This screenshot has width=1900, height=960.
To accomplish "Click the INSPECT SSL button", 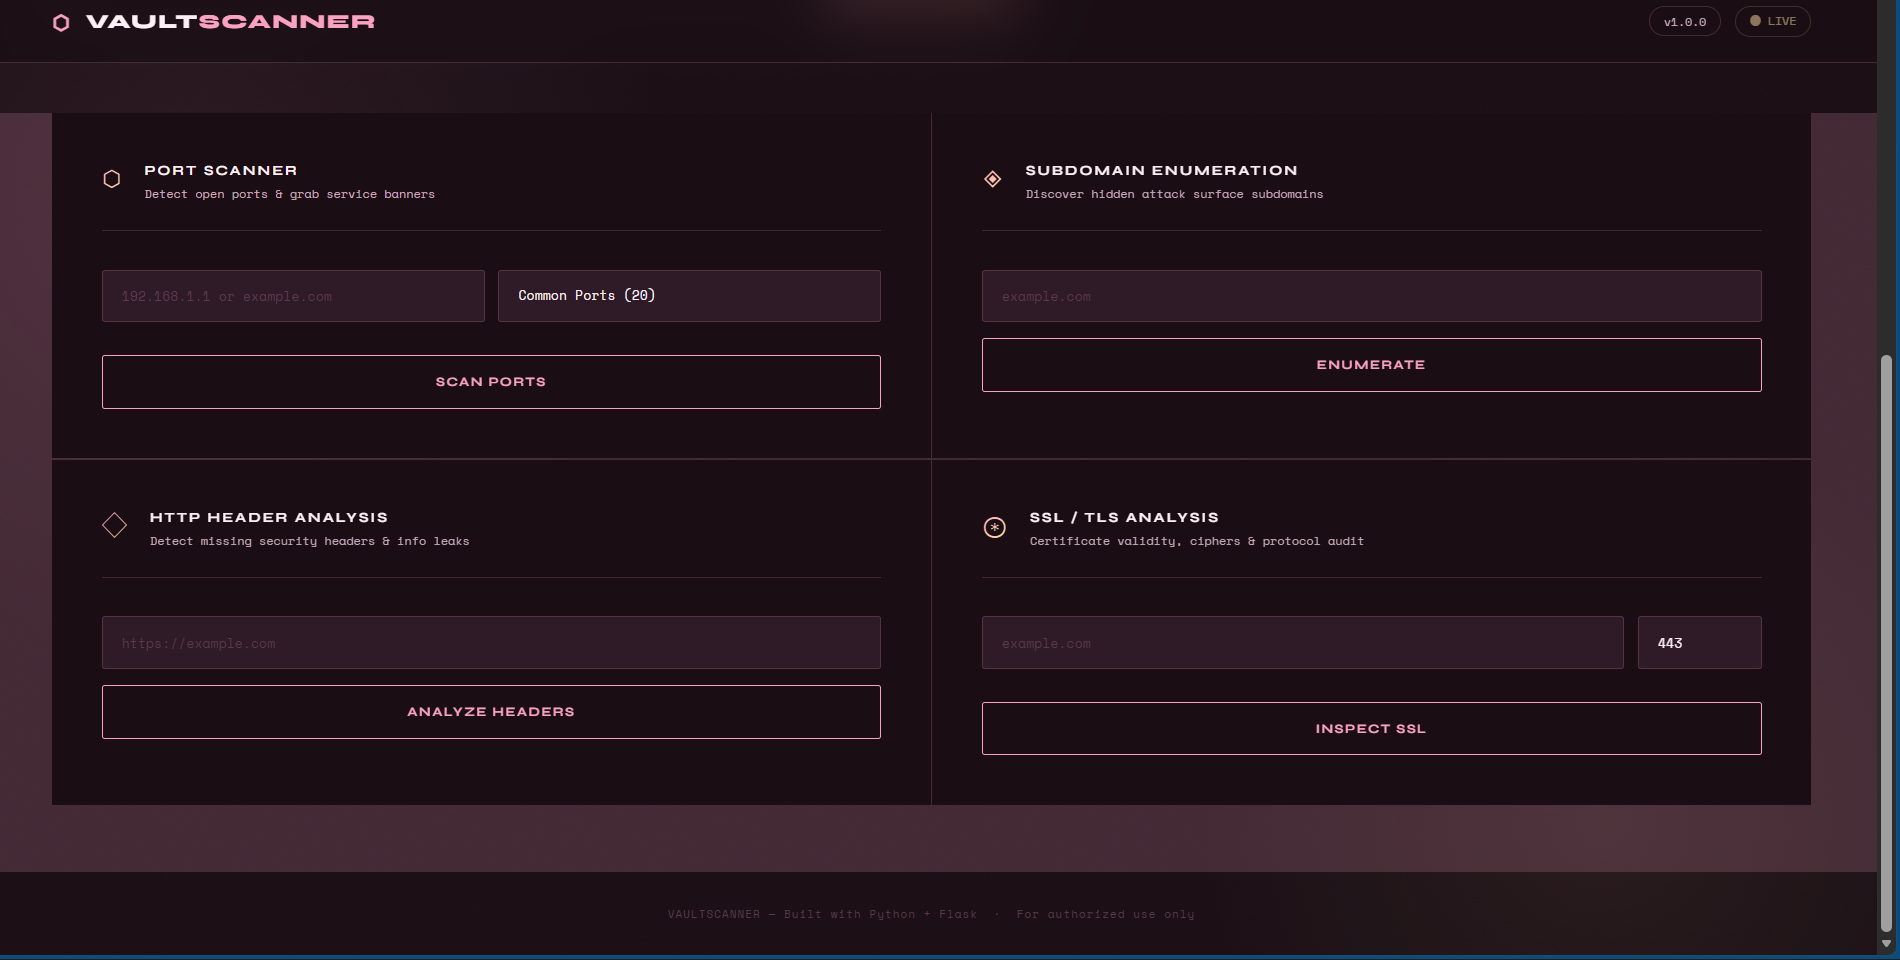I will pos(1371,729).
